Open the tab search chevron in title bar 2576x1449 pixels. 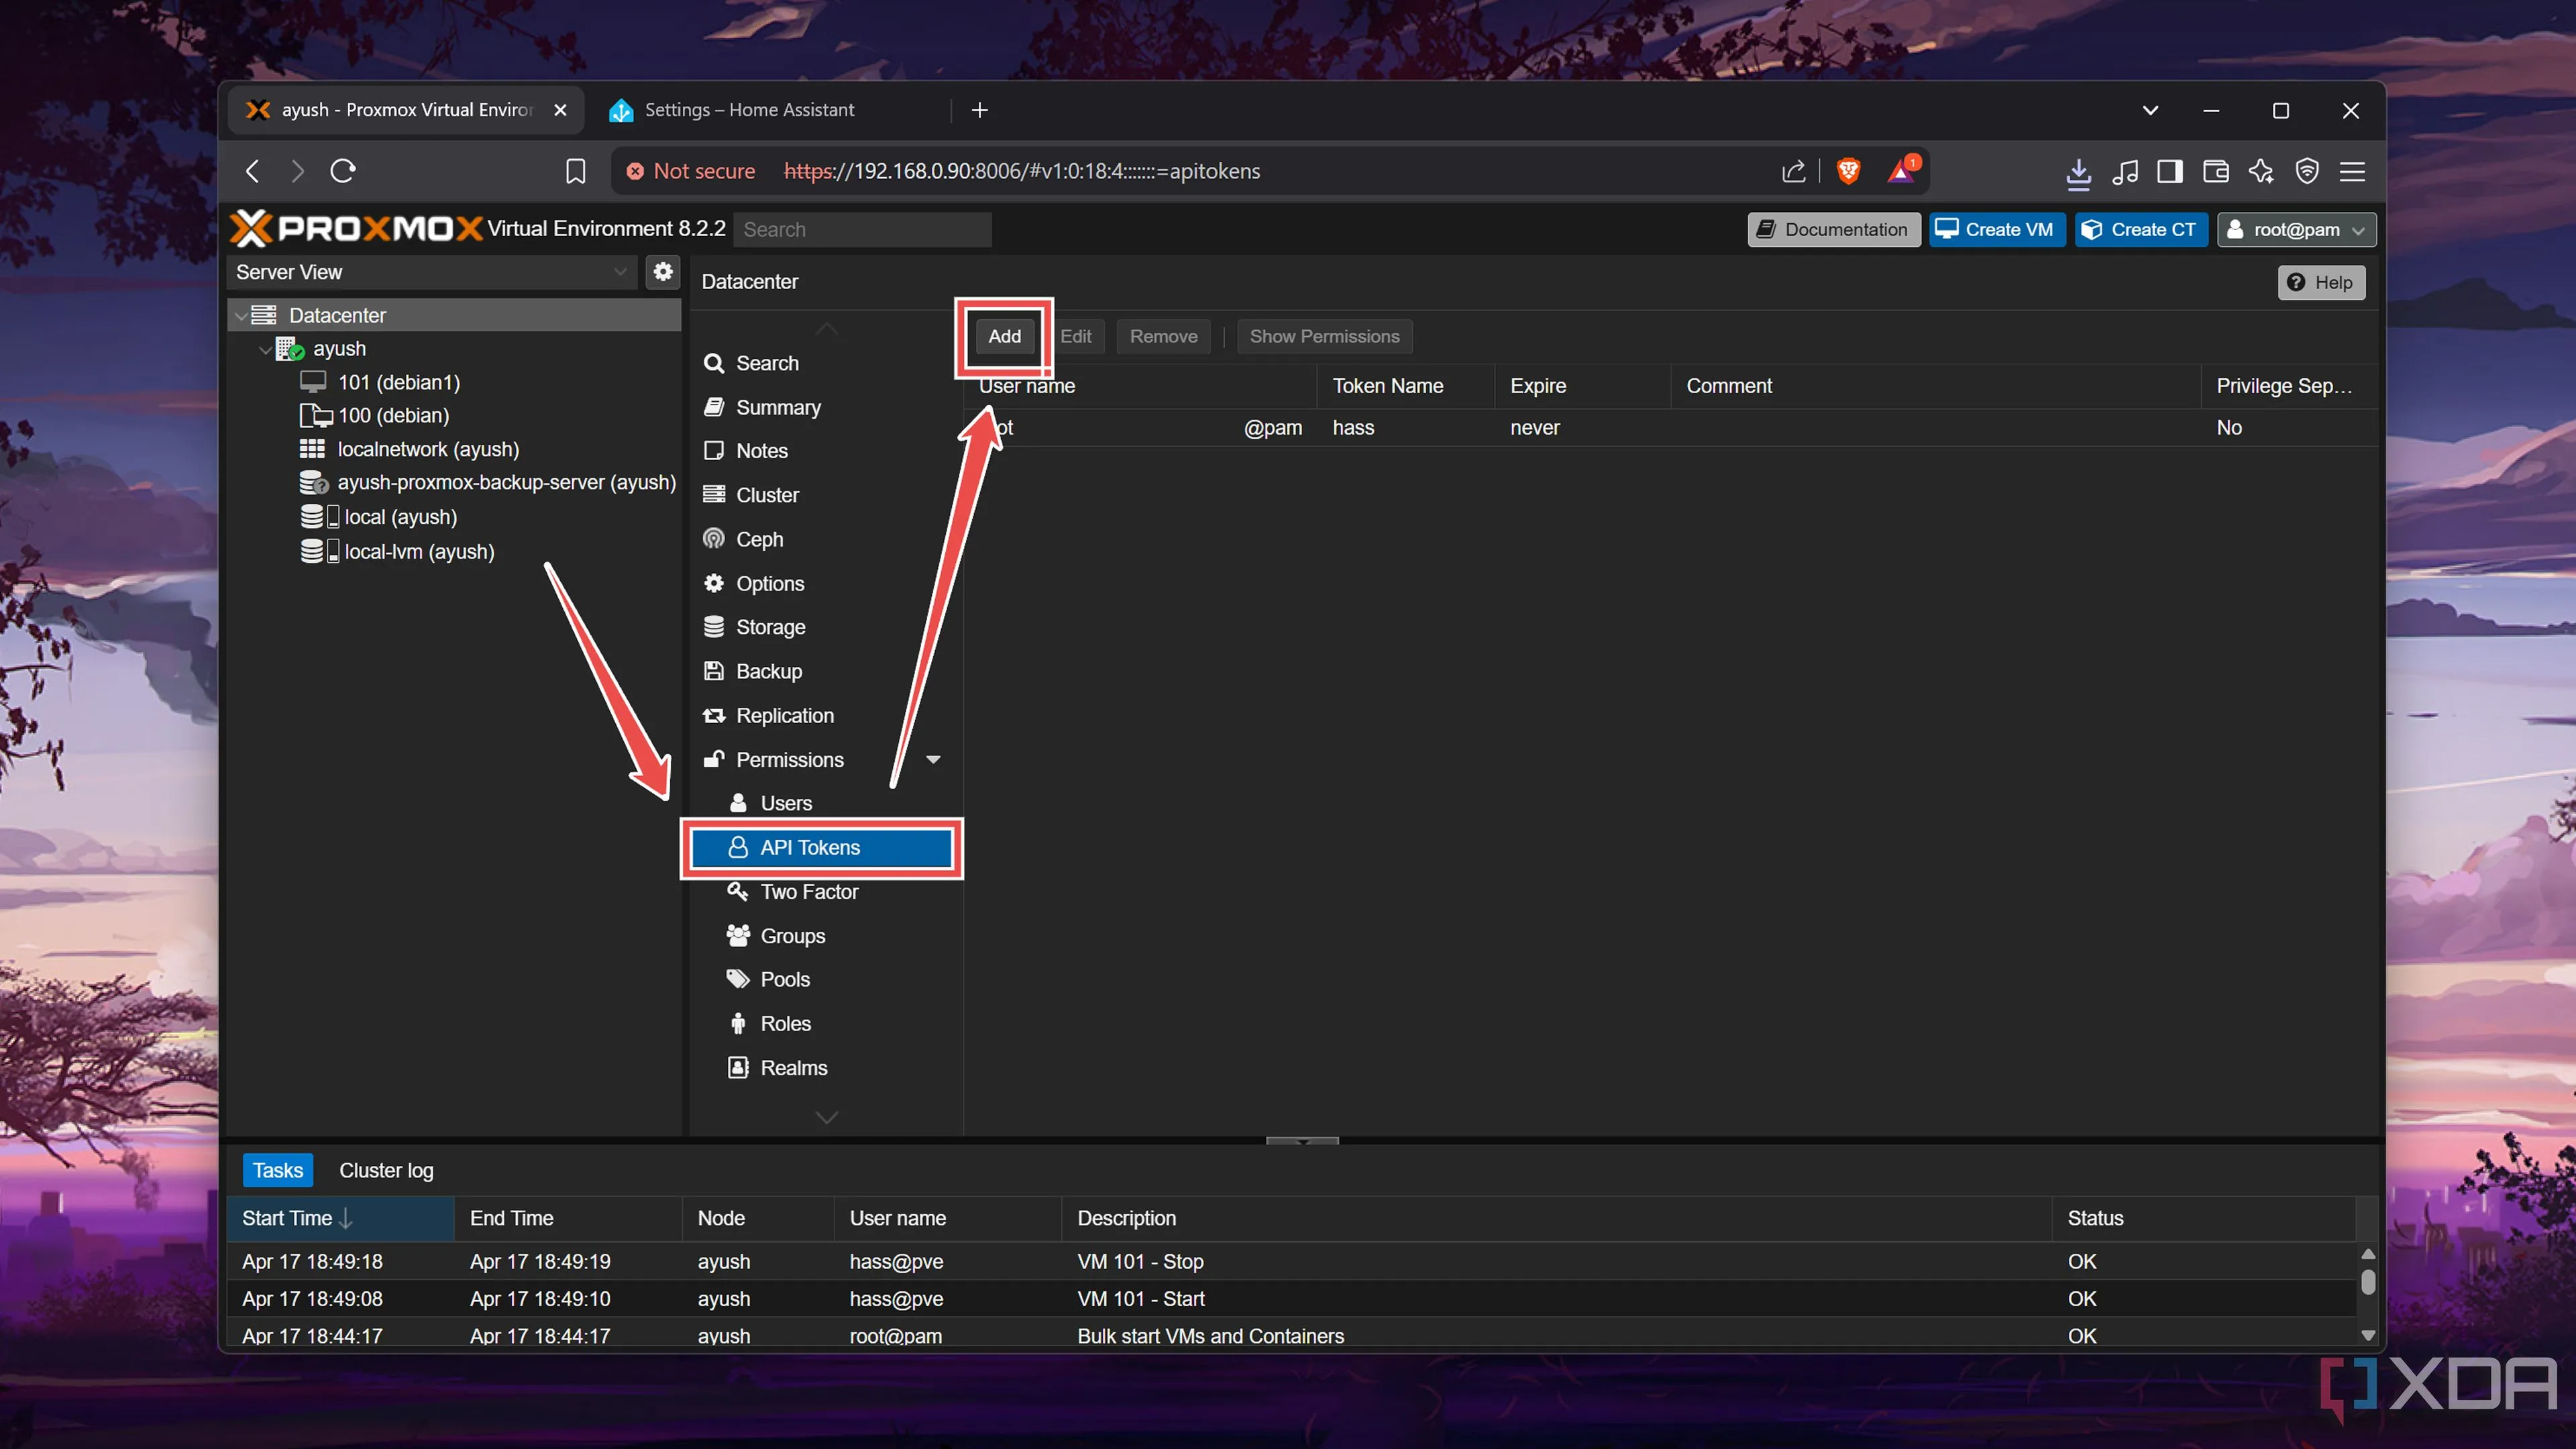point(2150,110)
